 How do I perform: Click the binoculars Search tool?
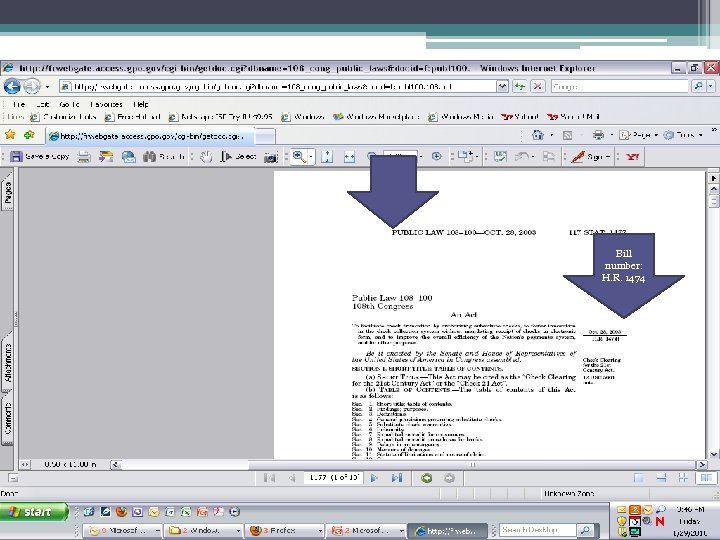[x=163, y=157]
